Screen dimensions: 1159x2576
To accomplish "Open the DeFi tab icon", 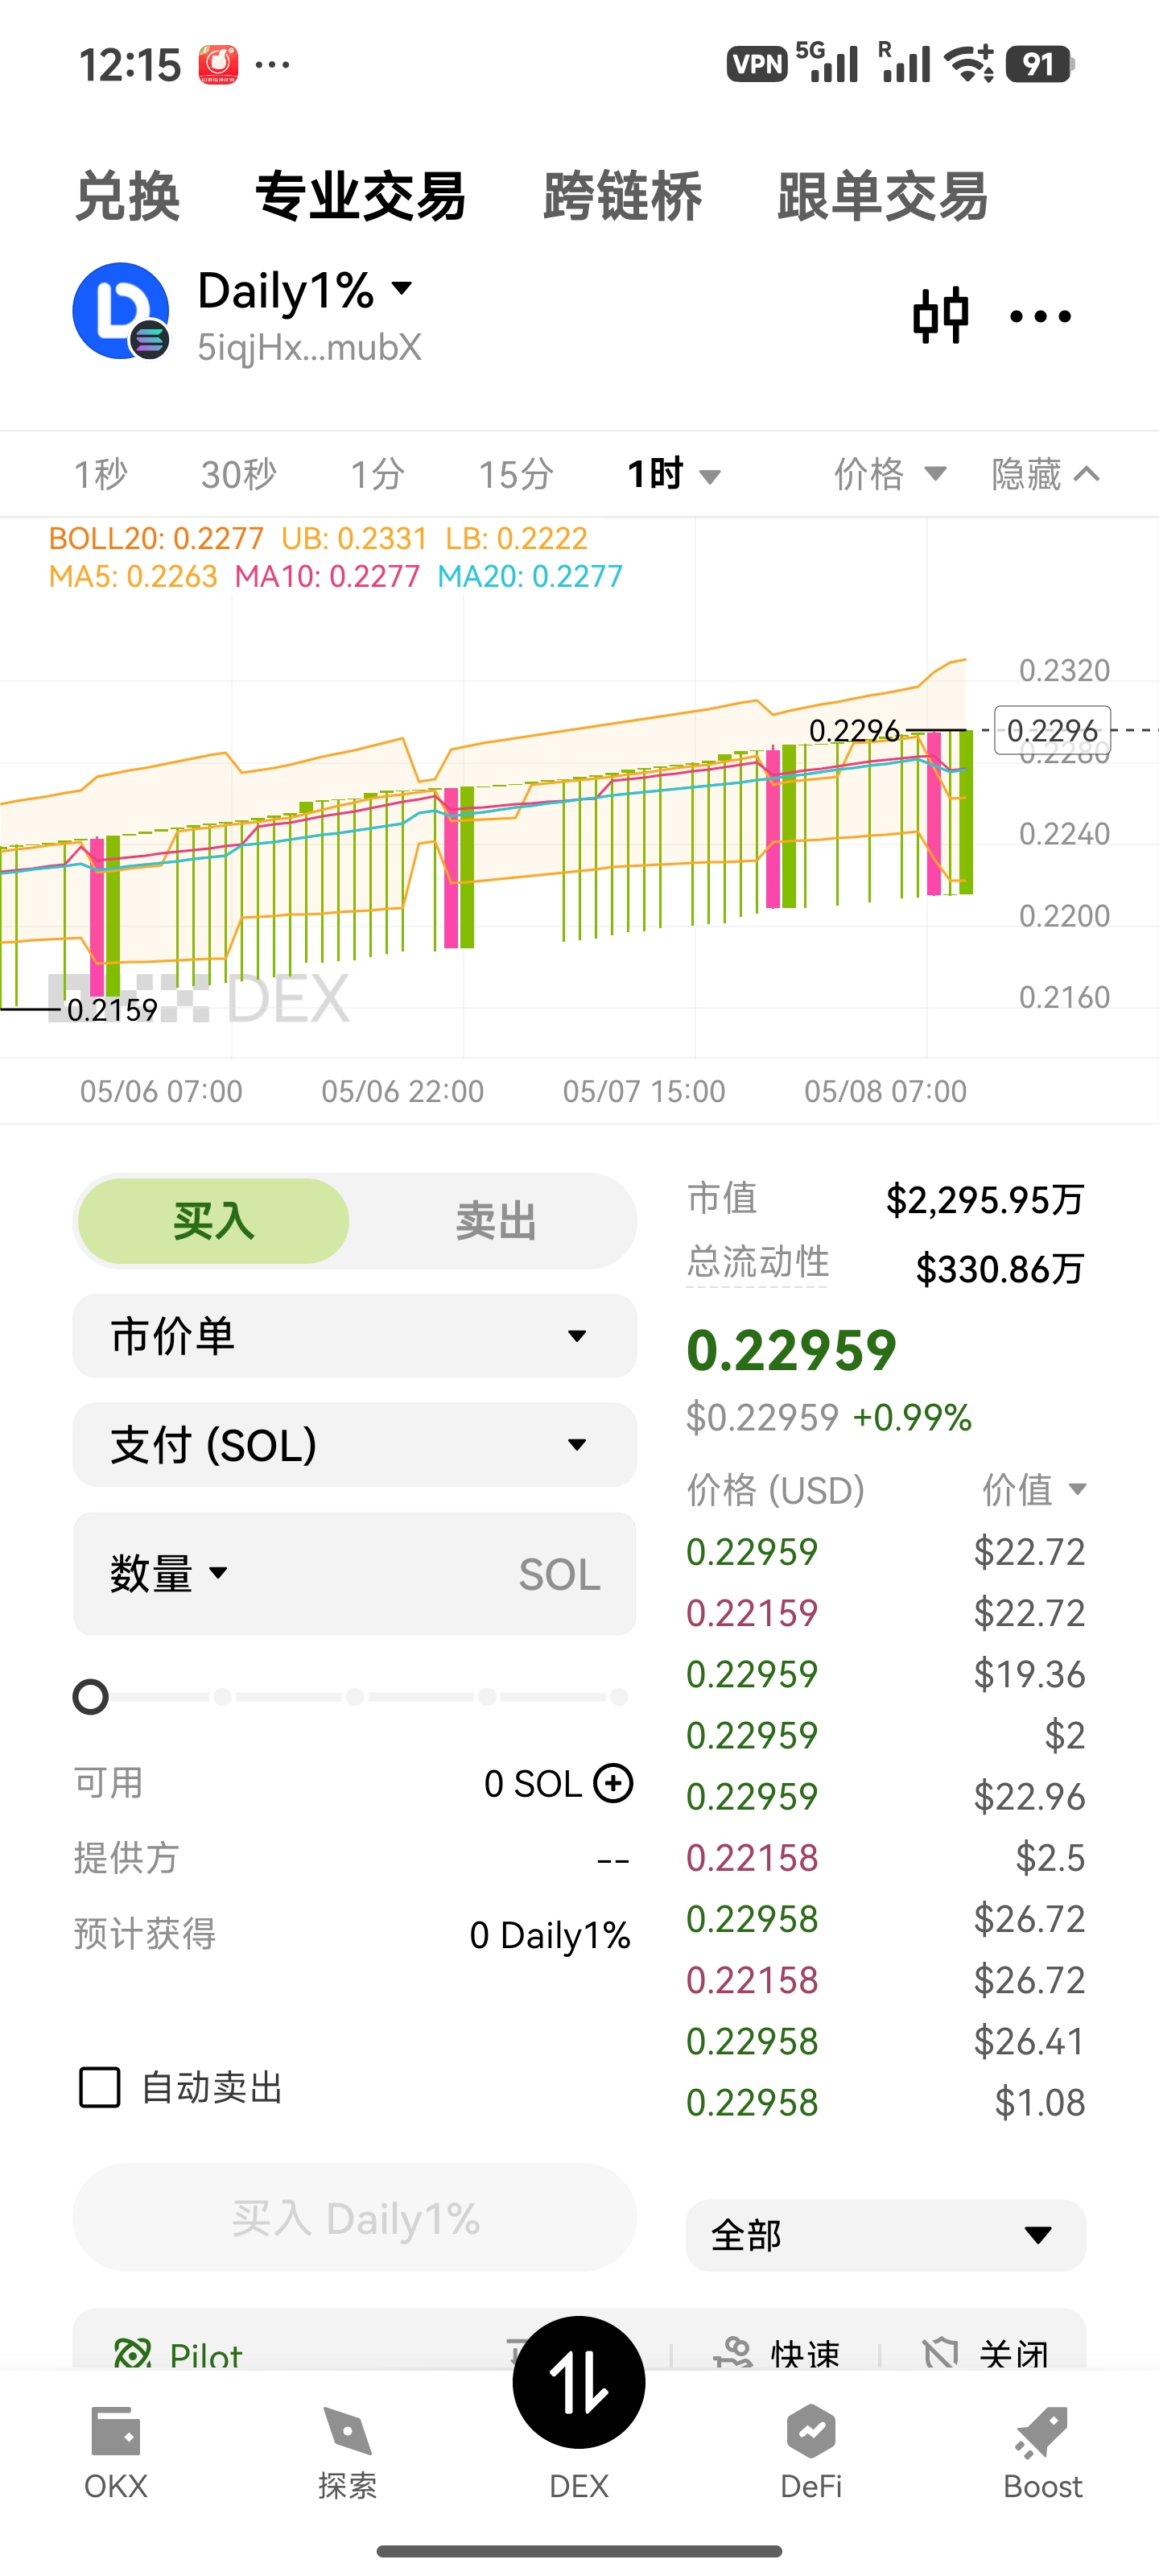I will (x=811, y=2431).
